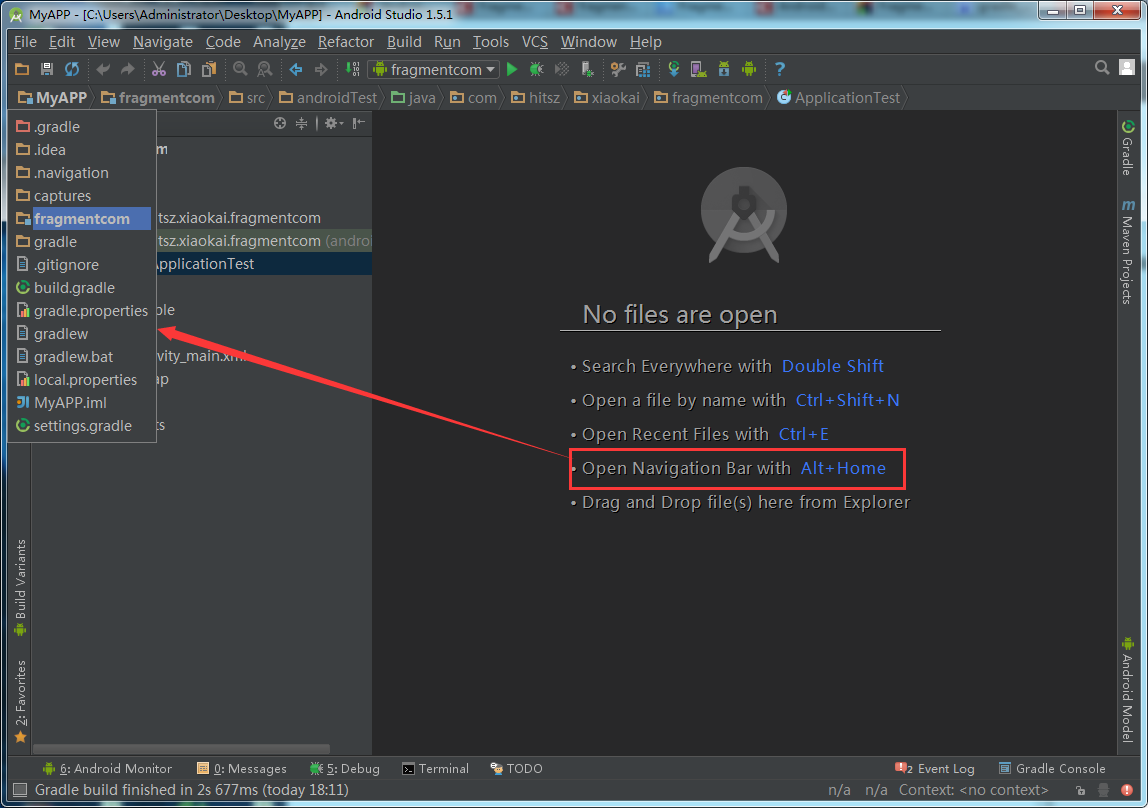Toggle tool window buttons in status bar corner
The width and height of the screenshot is (1148, 808).
tap(20, 790)
